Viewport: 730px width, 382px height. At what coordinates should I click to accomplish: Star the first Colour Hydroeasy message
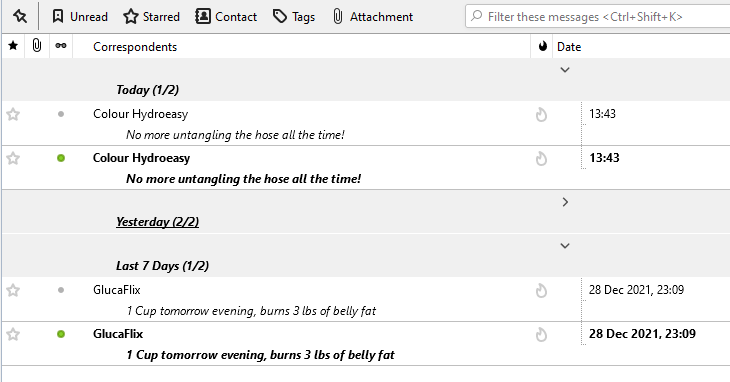click(13, 114)
